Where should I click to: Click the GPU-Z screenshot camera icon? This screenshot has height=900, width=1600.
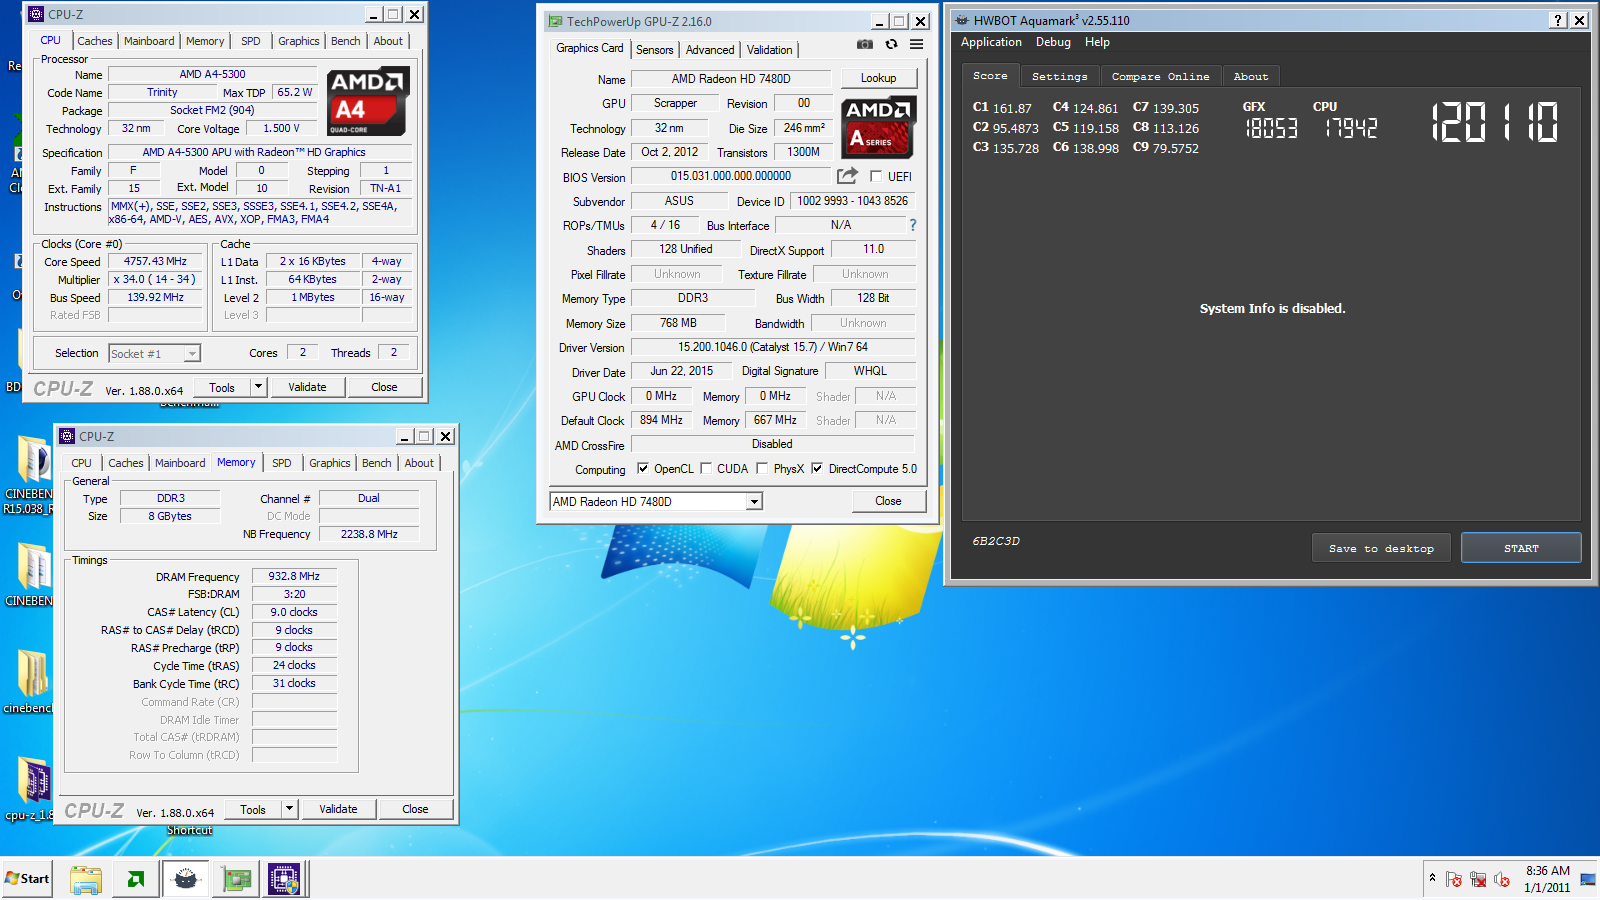[x=865, y=44]
